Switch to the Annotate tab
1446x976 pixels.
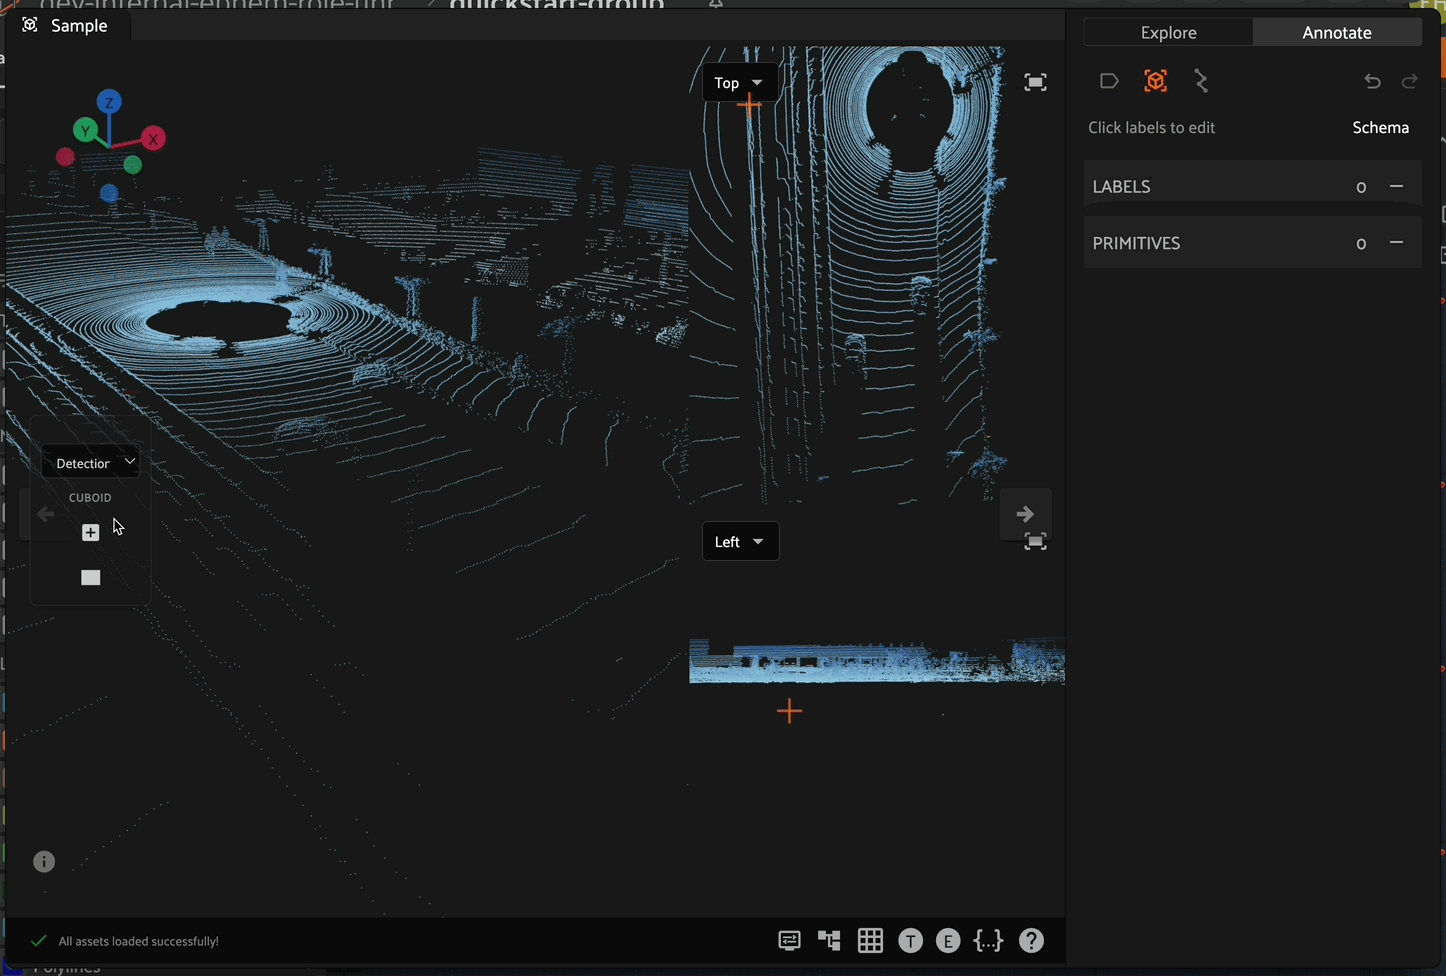tap(1337, 32)
